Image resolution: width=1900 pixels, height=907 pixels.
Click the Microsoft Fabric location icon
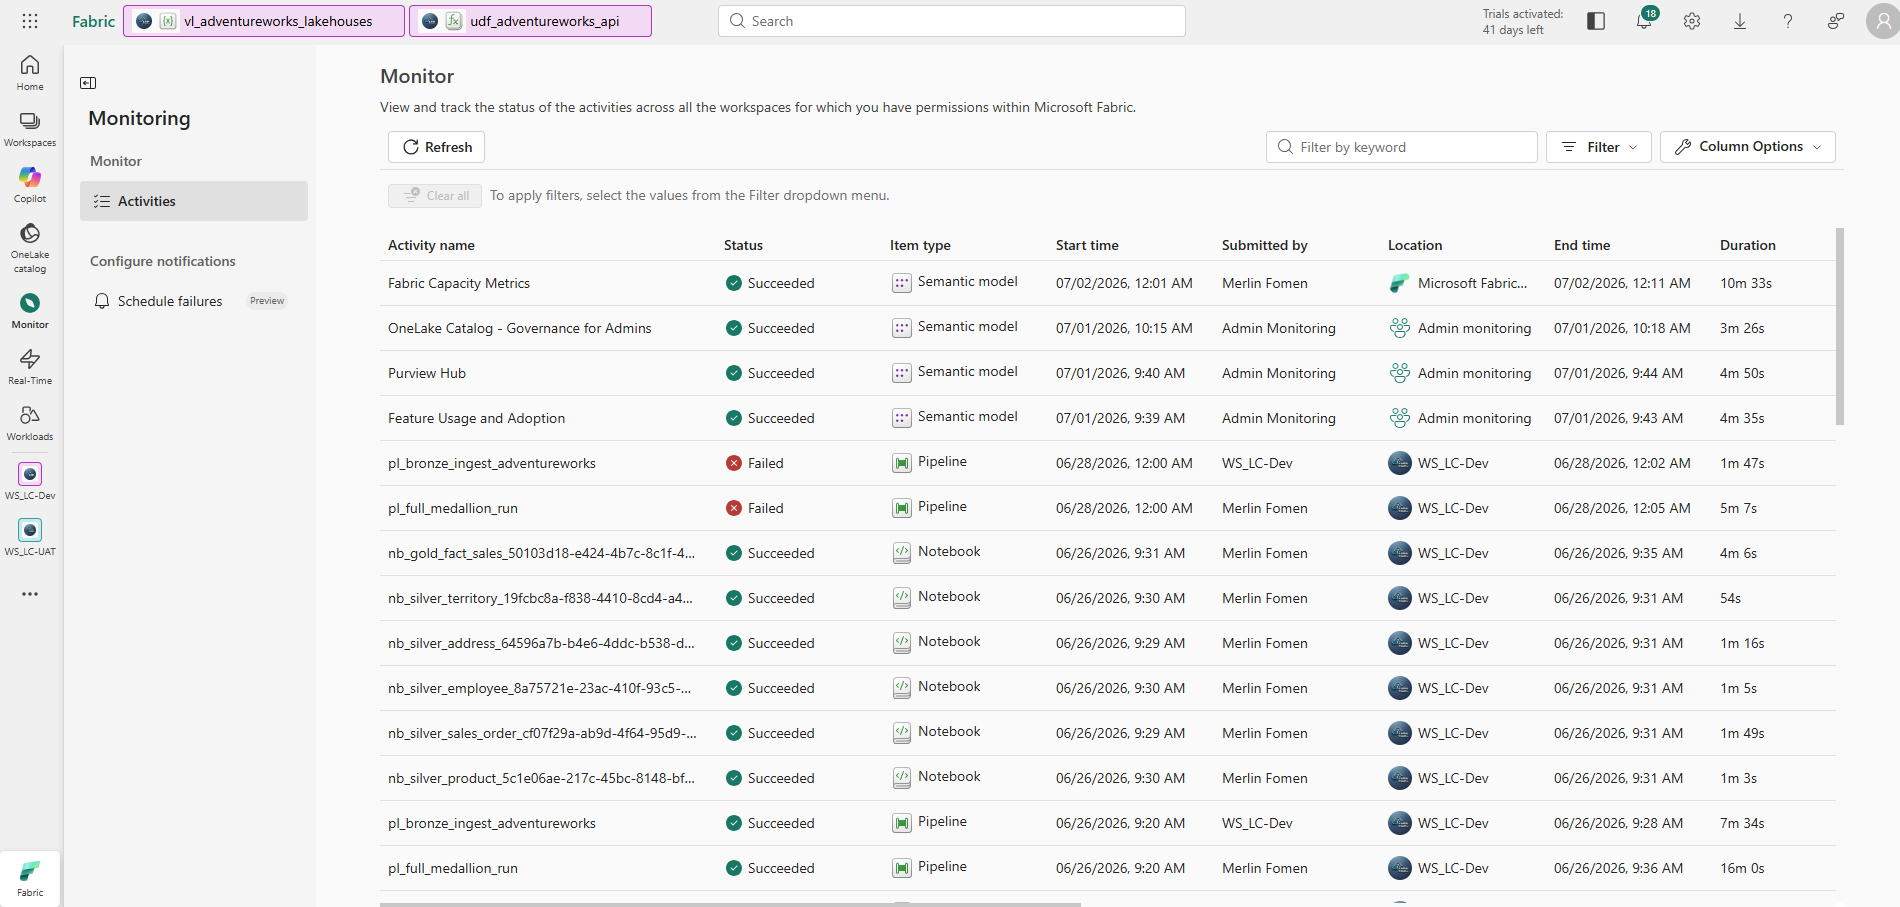[1400, 283]
